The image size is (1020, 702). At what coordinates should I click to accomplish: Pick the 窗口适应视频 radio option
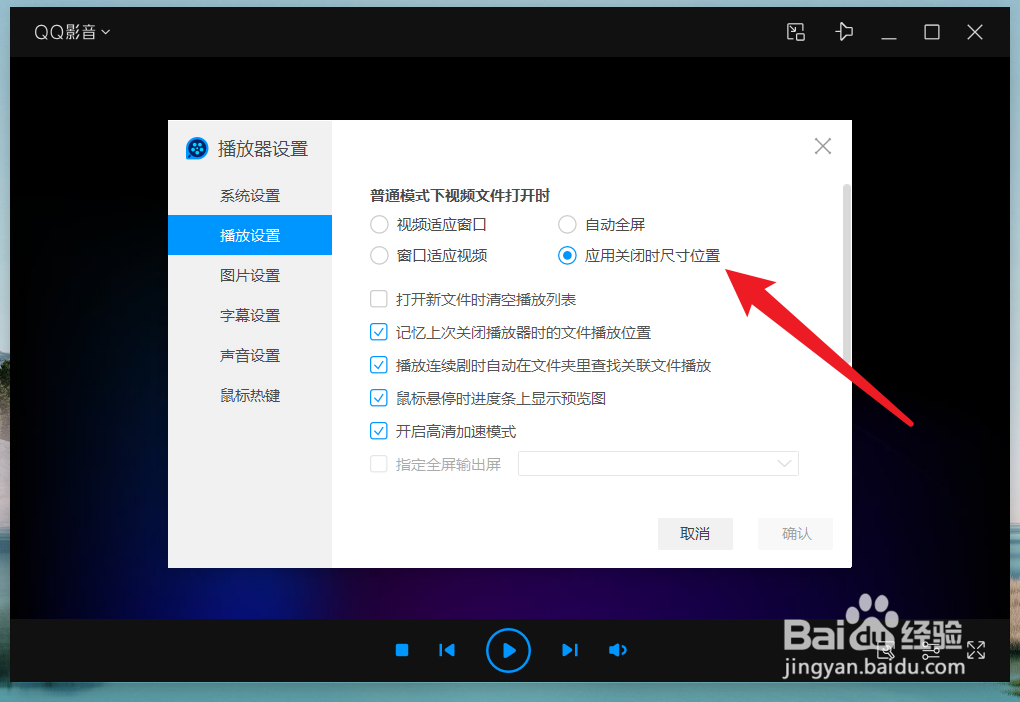click(x=379, y=256)
